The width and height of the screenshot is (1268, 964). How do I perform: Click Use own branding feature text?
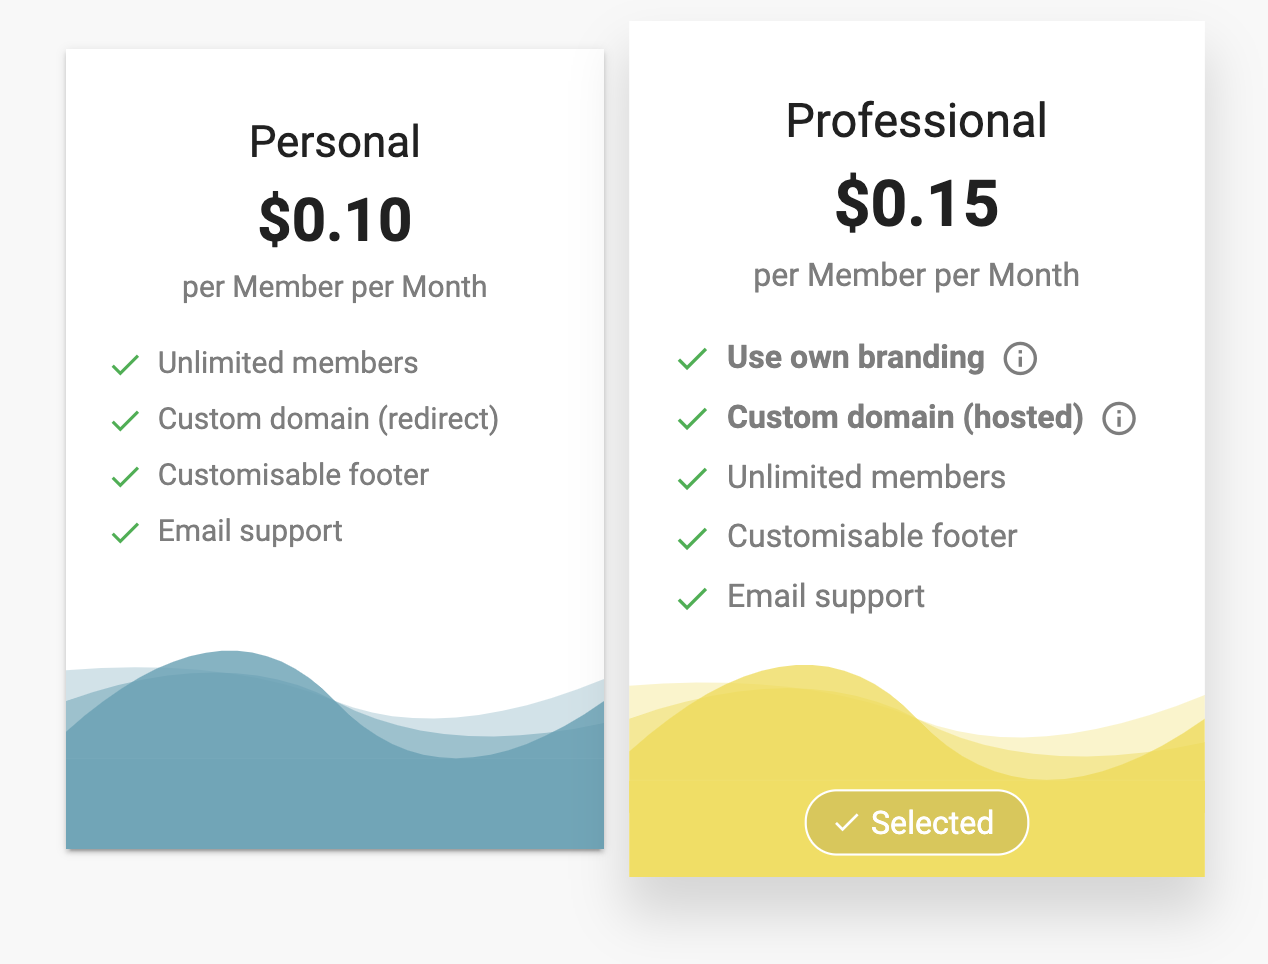click(x=855, y=357)
